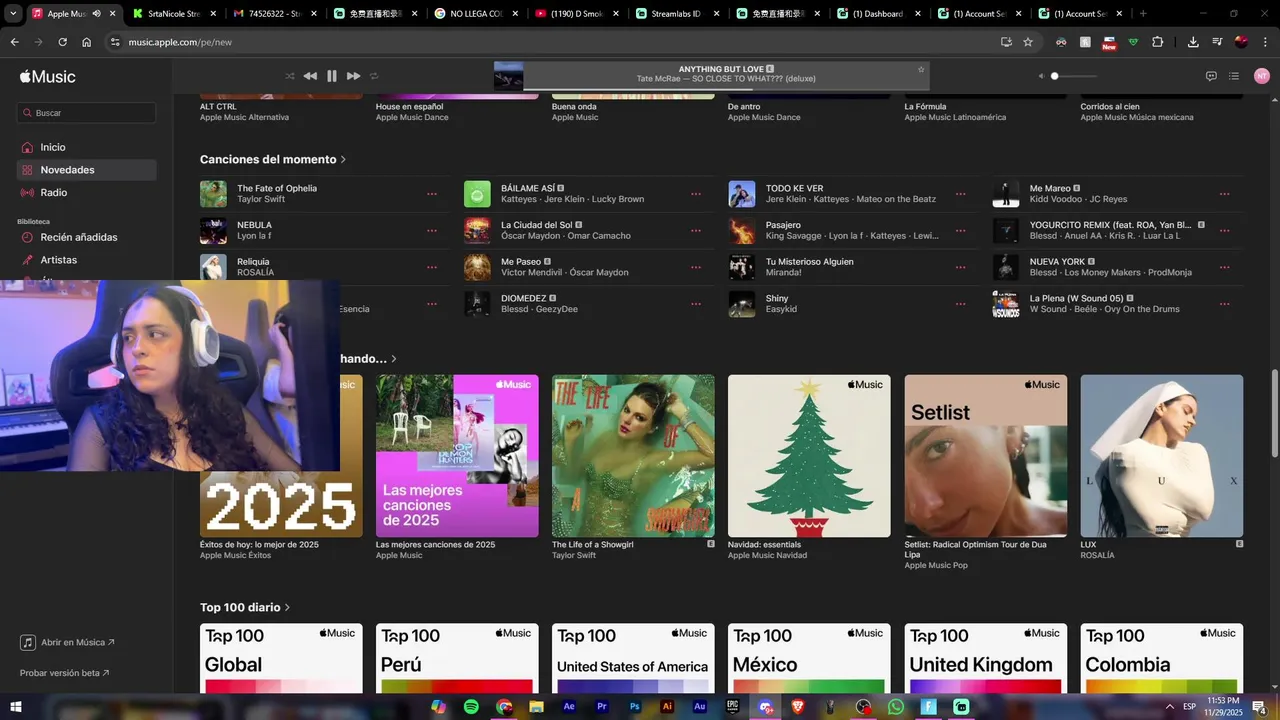1280x720 pixels.
Task: Open the browser extensions puzzle icon
Action: pos(1157,42)
